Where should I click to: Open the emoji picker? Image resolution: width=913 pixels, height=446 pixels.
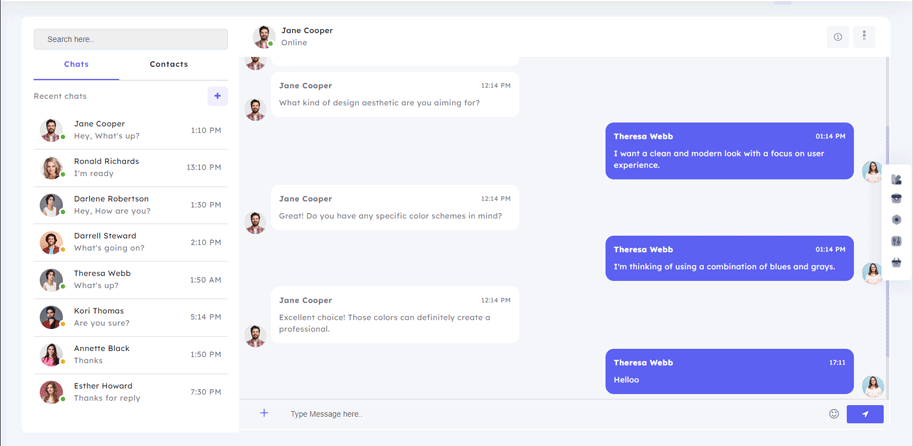point(834,414)
